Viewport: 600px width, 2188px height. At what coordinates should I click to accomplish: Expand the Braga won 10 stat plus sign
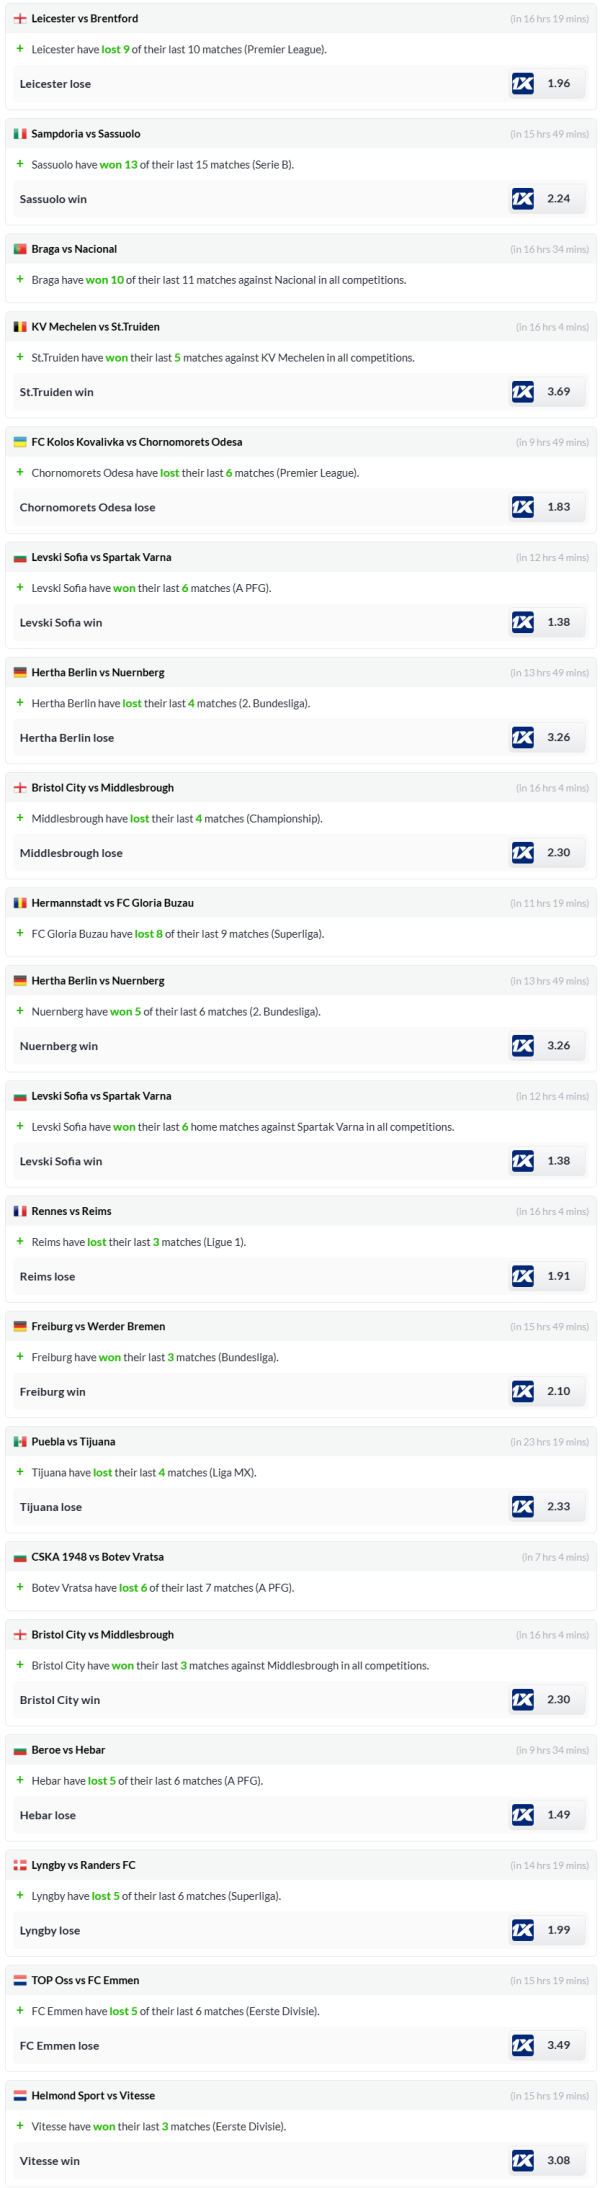tap(20, 279)
